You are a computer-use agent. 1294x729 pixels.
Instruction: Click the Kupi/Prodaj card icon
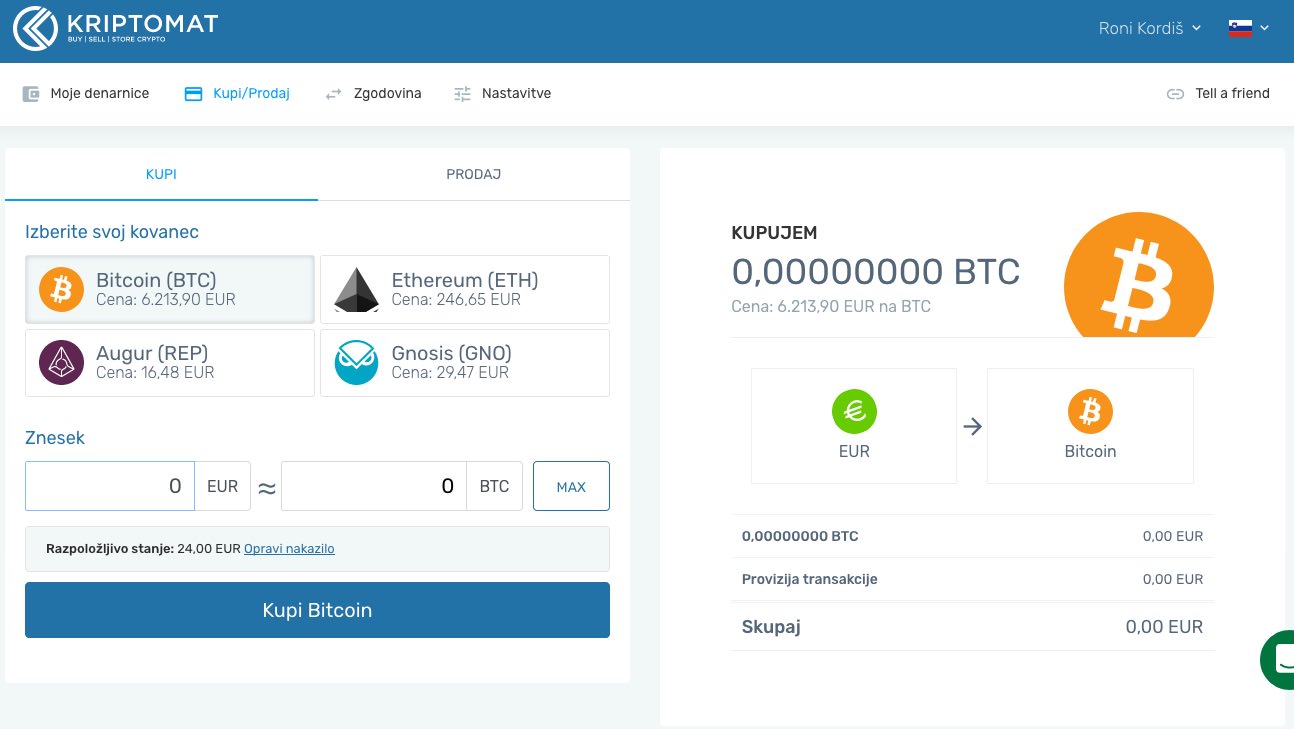pos(193,94)
